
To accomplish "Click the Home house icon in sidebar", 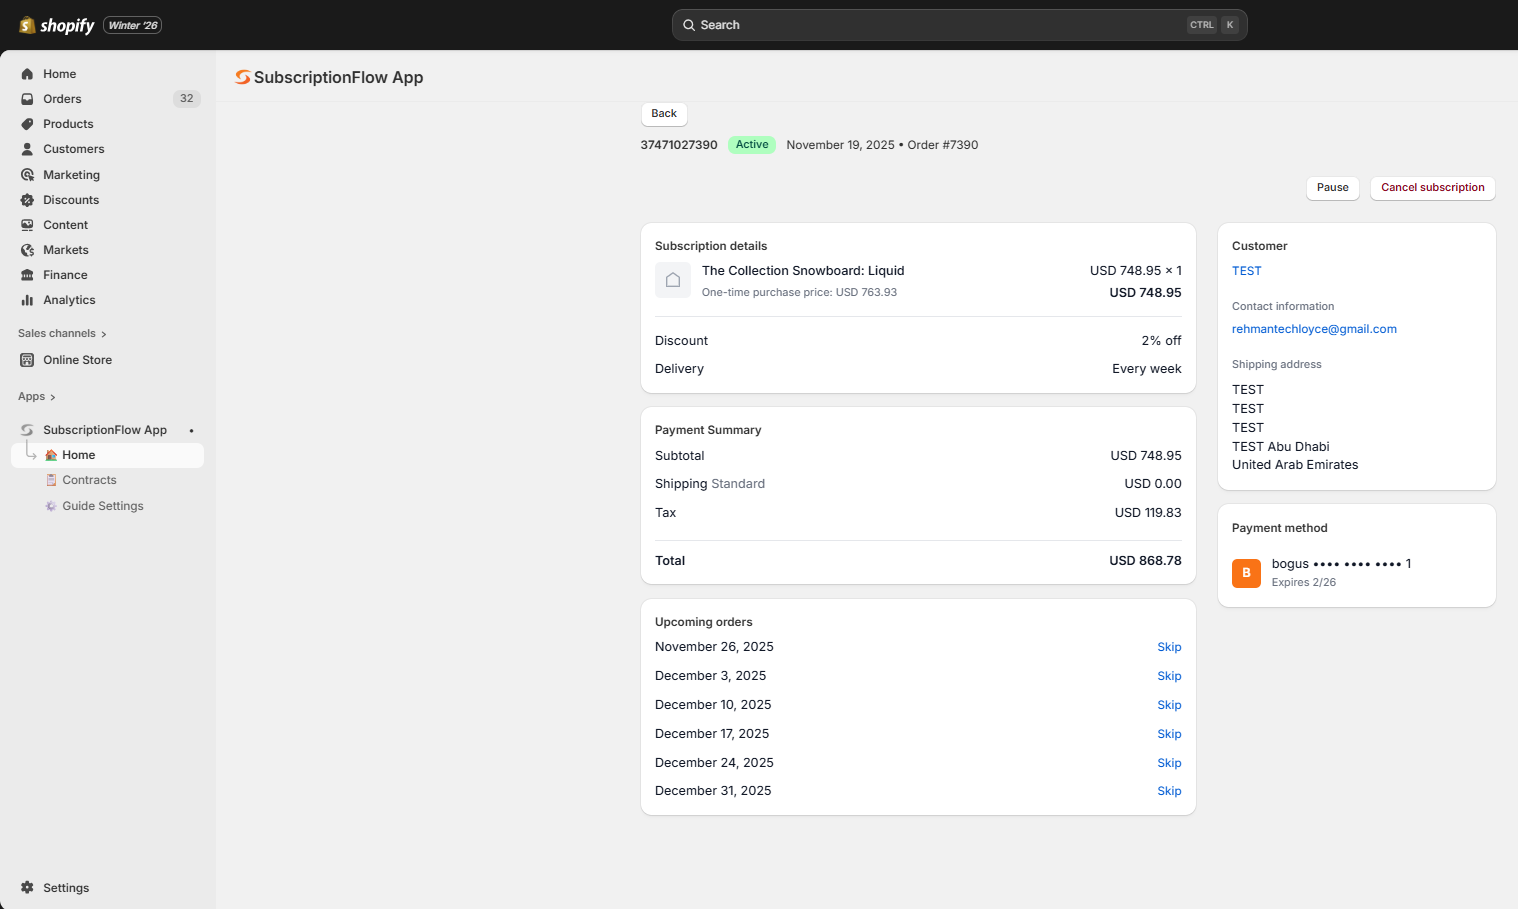I will [x=27, y=74].
